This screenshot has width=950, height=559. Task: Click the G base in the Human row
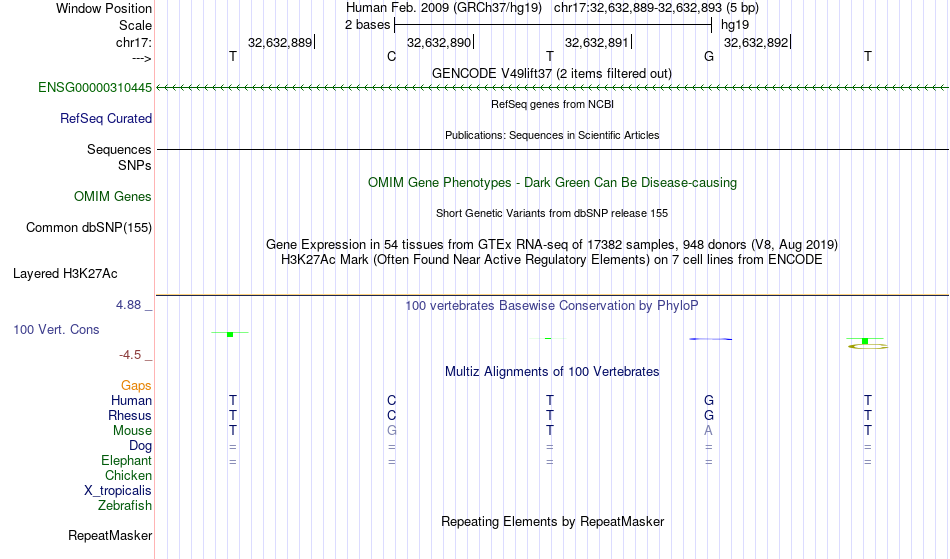click(x=709, y=400)
